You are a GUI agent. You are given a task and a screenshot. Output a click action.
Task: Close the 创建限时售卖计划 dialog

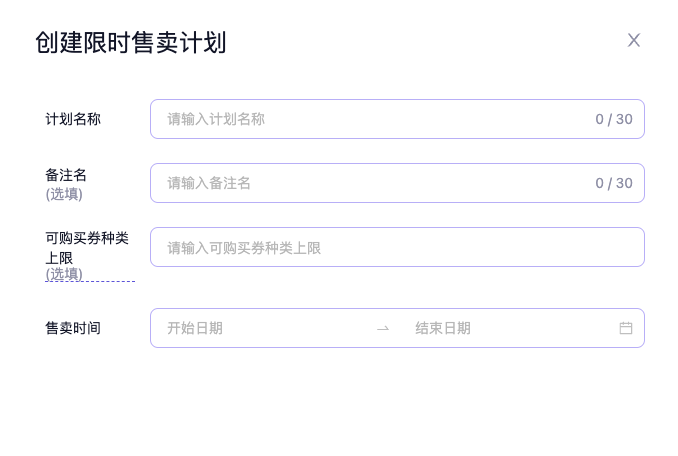634,40
